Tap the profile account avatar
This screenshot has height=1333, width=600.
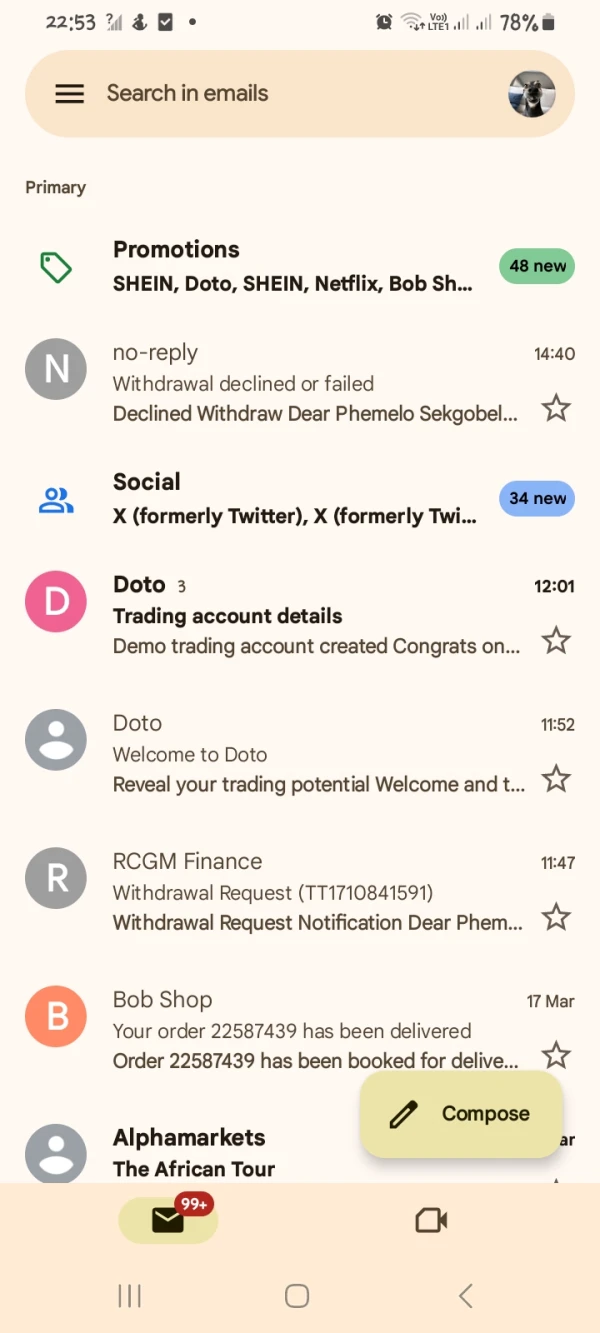point(531,94)
